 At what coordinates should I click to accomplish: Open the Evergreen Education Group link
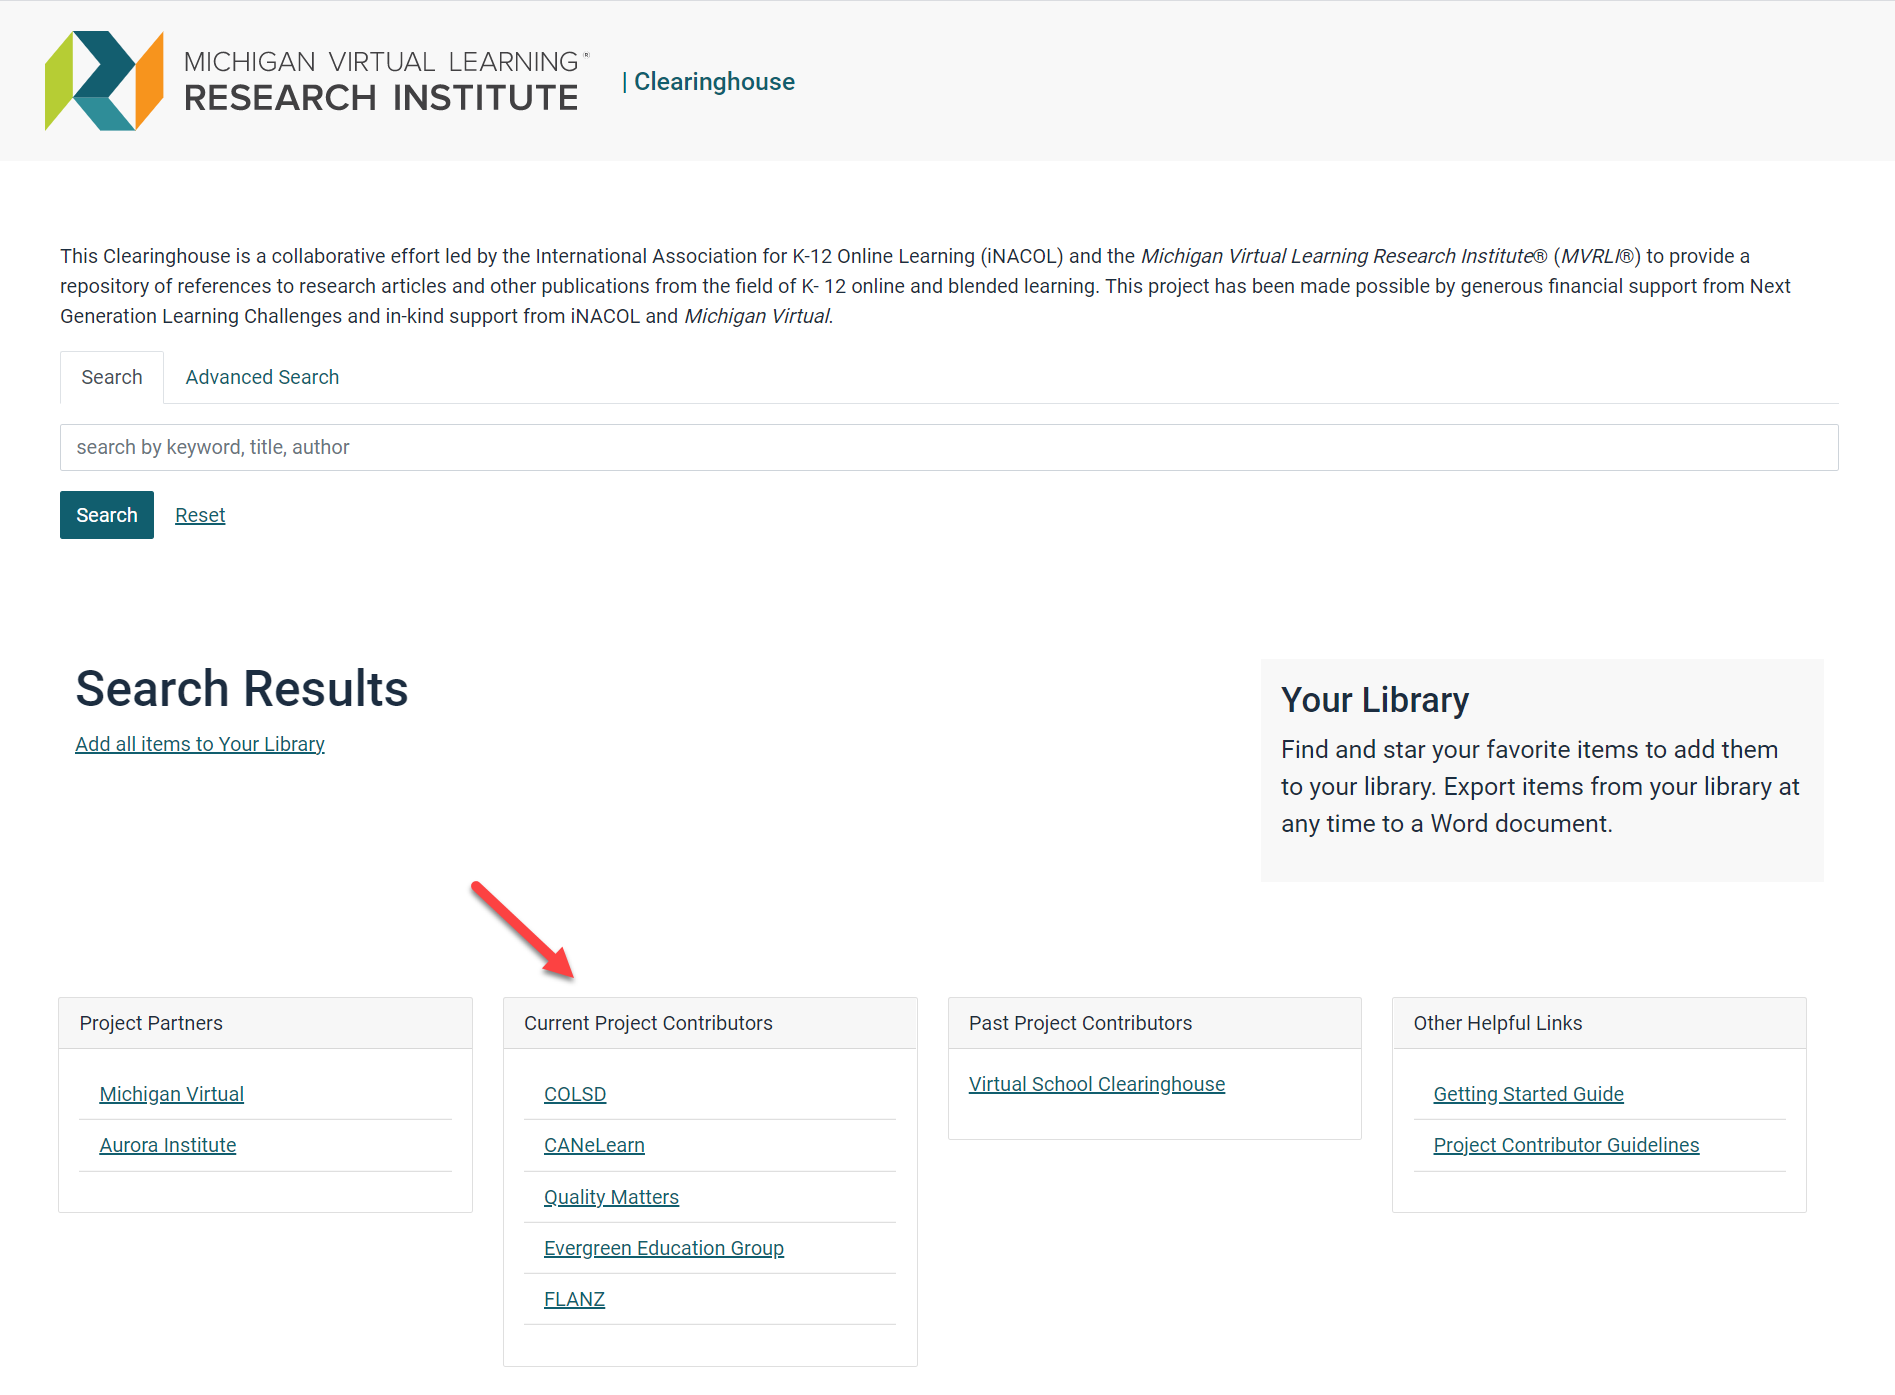tap(663, 1247)
